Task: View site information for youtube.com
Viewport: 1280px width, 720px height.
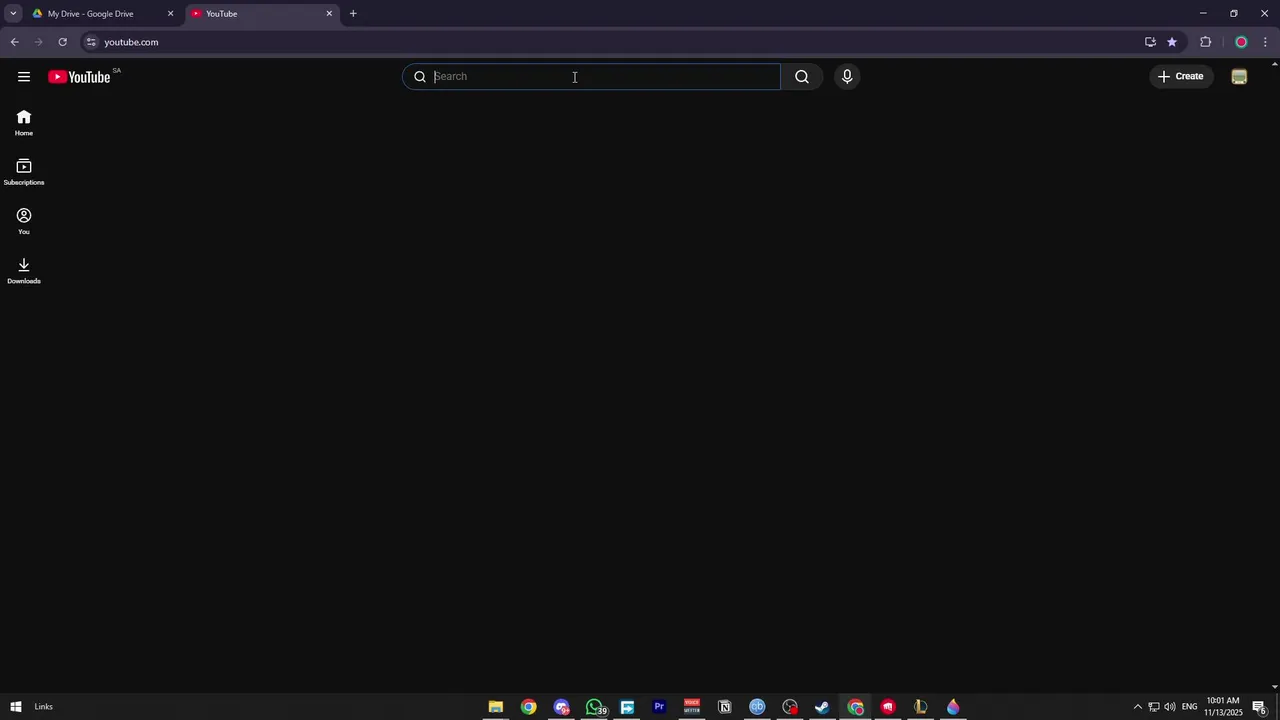Action: tap(91, 42)
